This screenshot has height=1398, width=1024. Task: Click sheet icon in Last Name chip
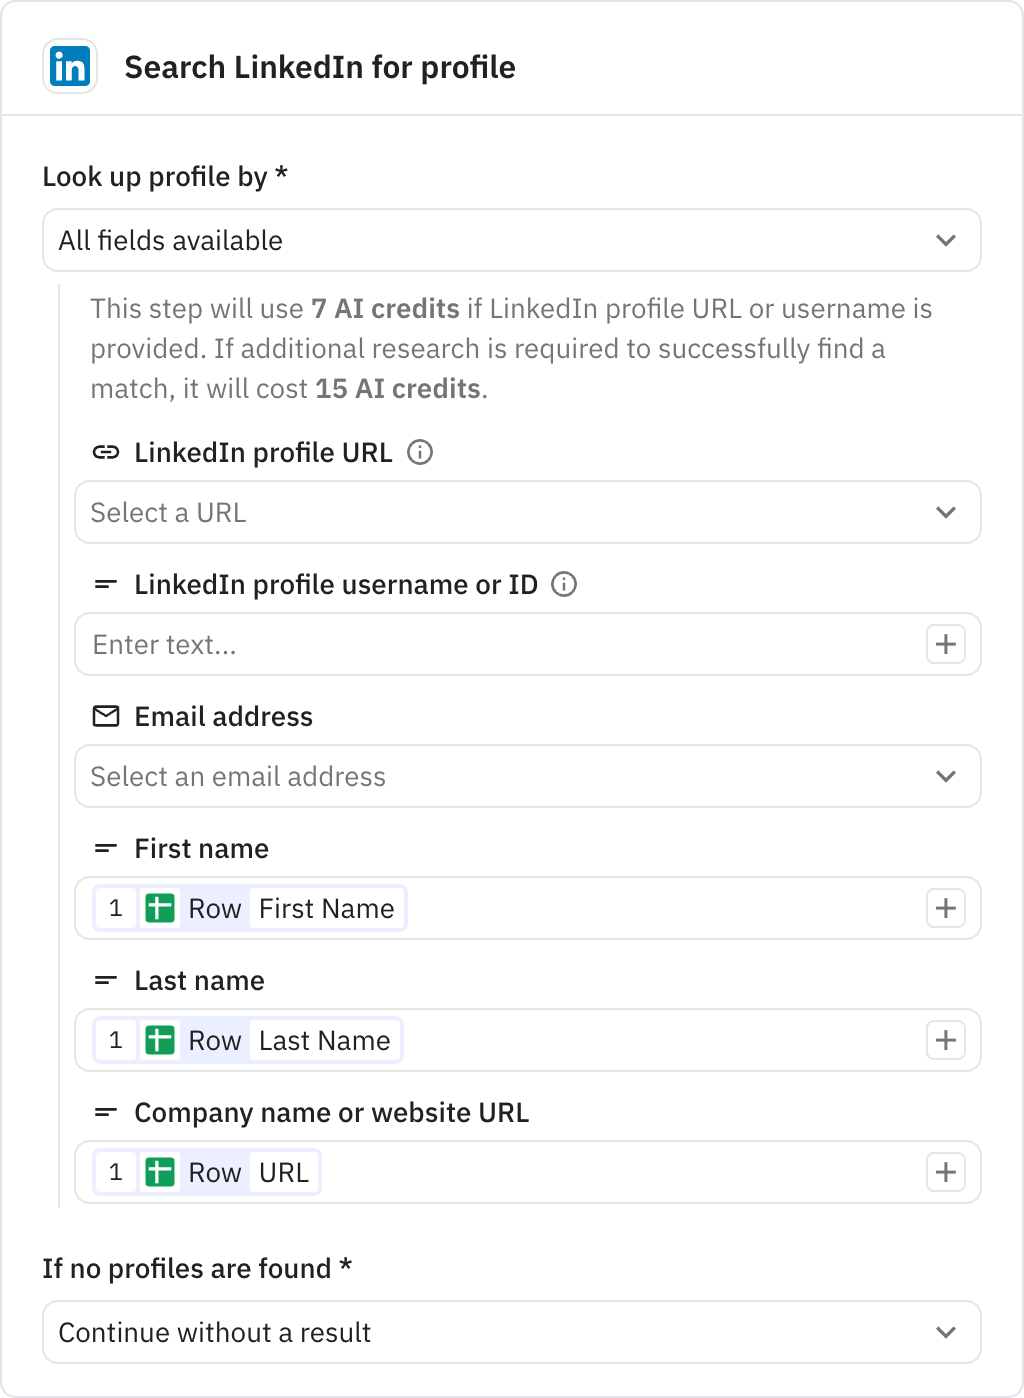point(160,1040)
